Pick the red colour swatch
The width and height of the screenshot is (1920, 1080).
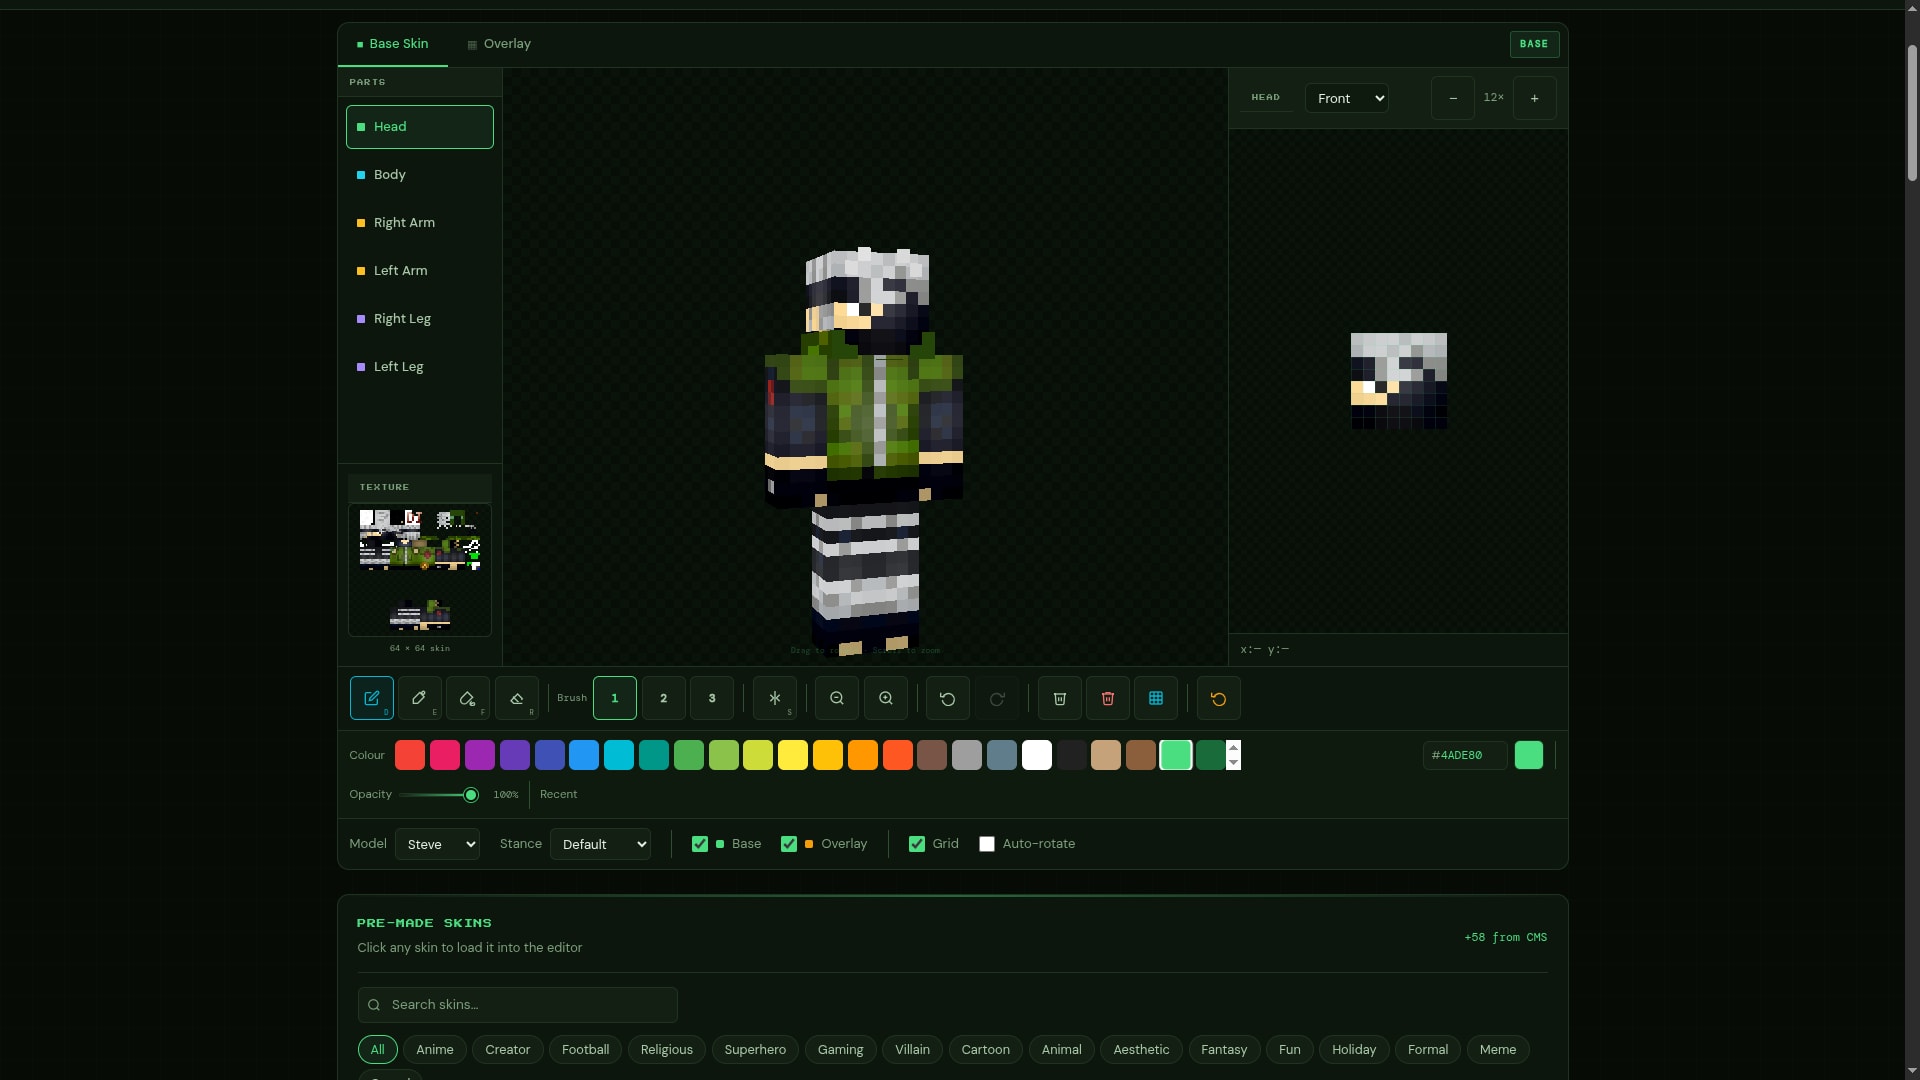pyautogui.click(x=410, y=755)
